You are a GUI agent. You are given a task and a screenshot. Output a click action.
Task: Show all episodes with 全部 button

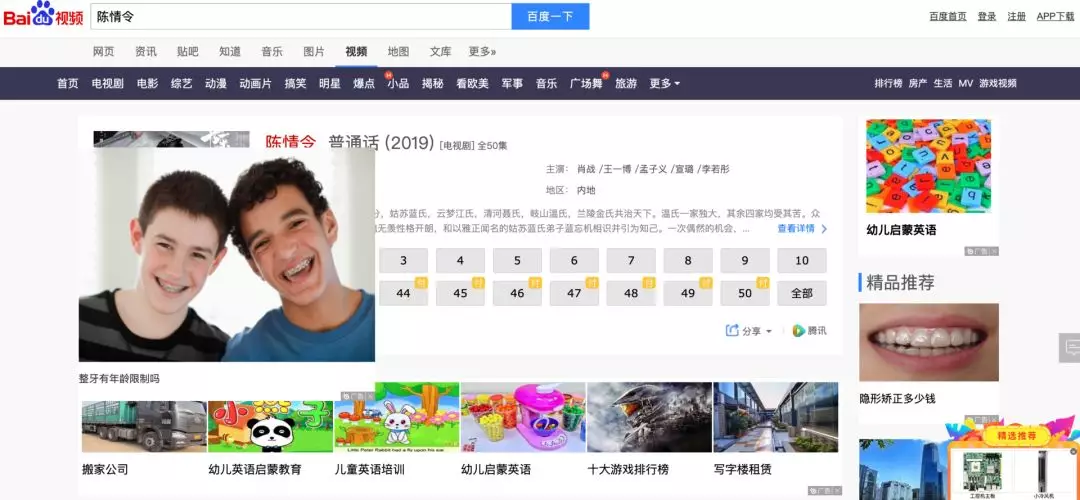[x=802, y=293]
